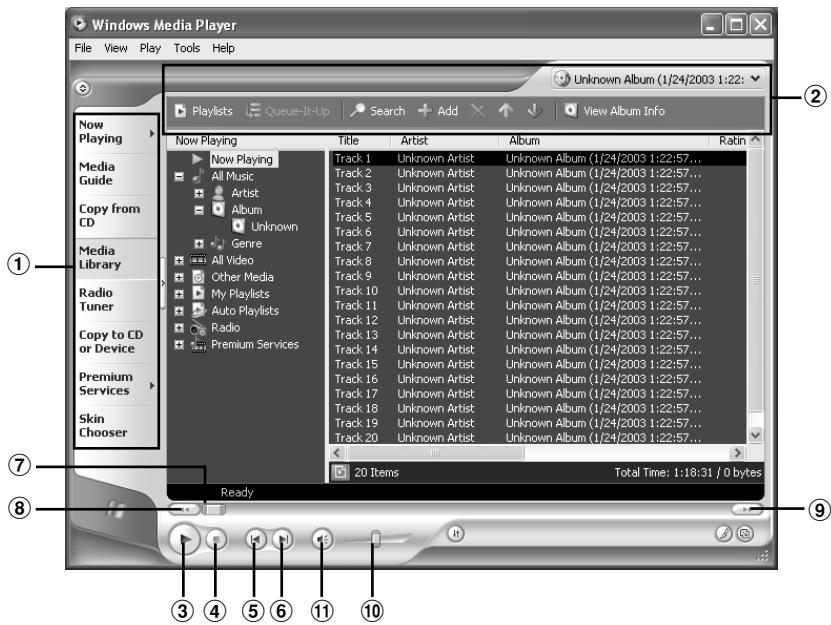Click Queue-It-Up in the toolbar
Image resolution: width=831 pixels, height=625 pixels.
point(288,111)
